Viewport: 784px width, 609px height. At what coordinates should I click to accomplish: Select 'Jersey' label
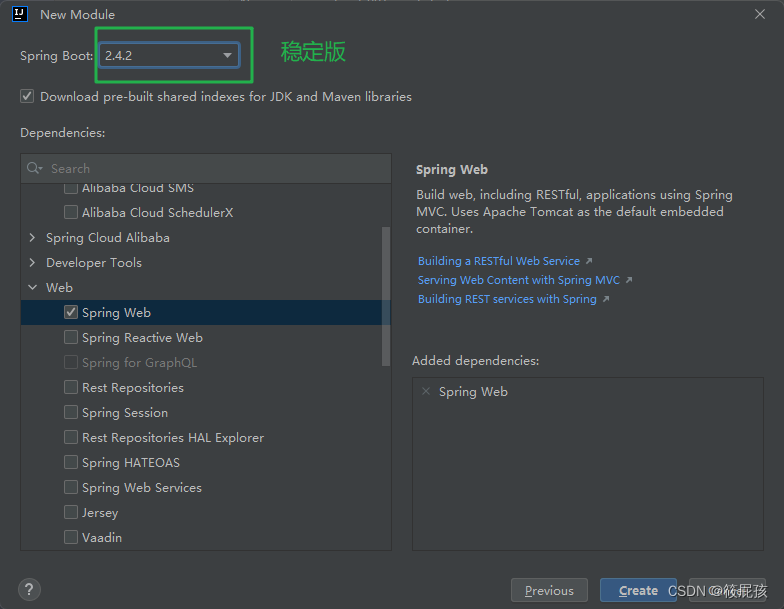[100, 512]
